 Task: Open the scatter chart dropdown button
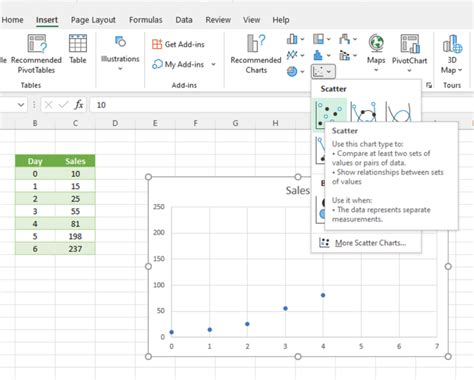coord(323,71)
